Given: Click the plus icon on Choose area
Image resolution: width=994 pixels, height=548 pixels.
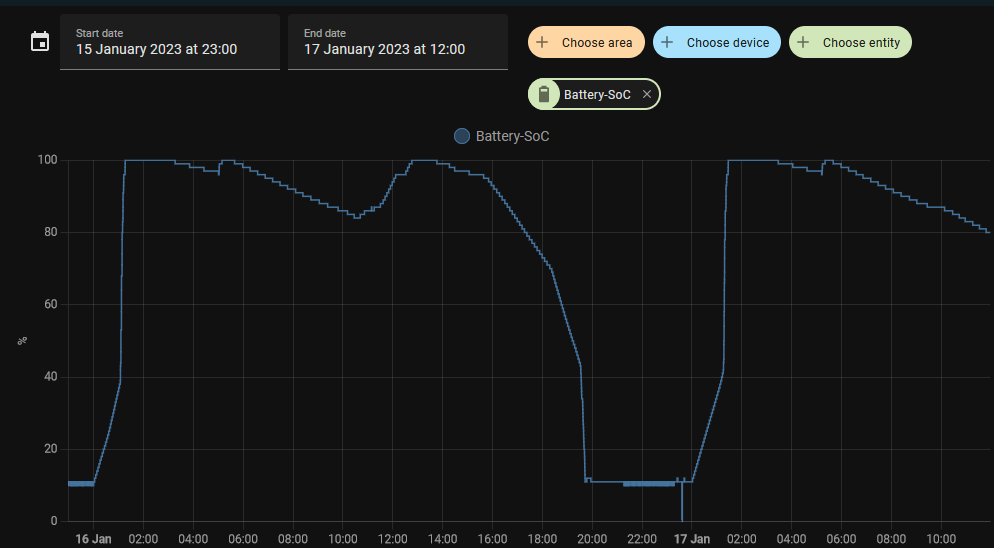Looking at the screenshot, I should (542, 43).
